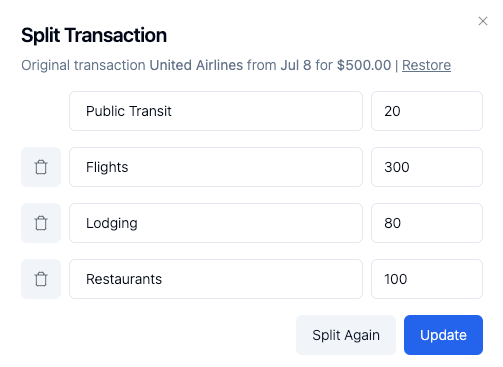503x367 pixels.
Task: Click the Split Again button
Action: [346, 335]
